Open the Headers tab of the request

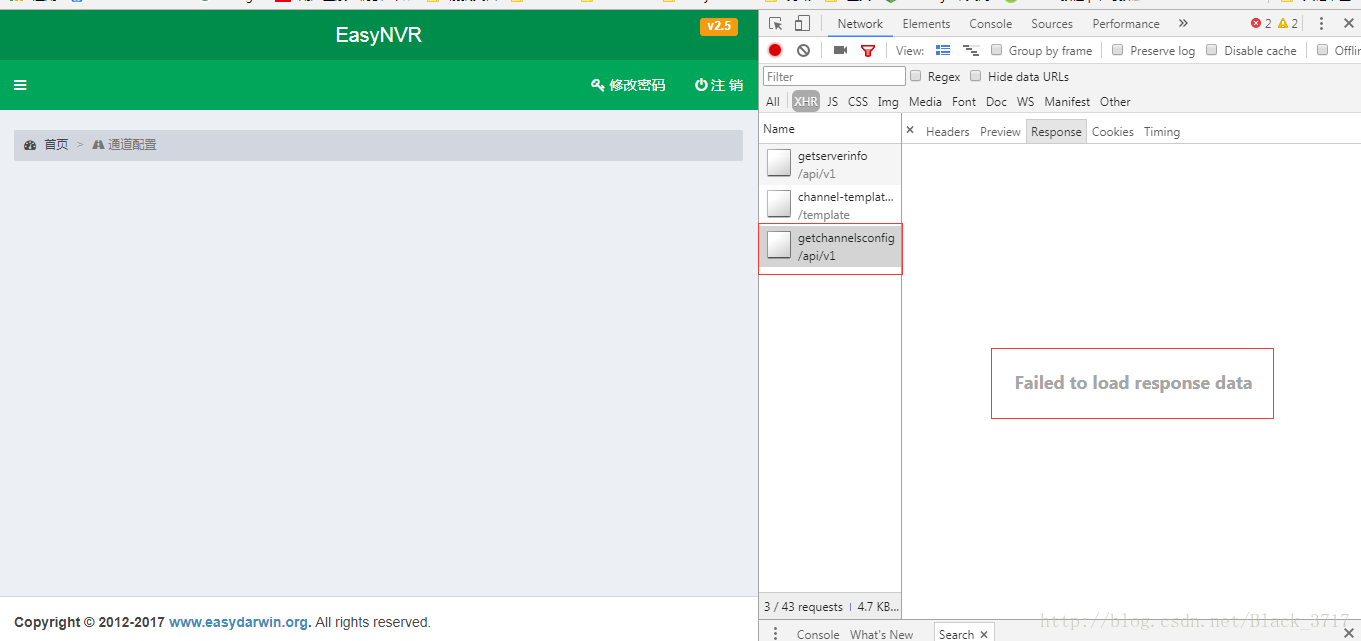click(x=947, y=132)
